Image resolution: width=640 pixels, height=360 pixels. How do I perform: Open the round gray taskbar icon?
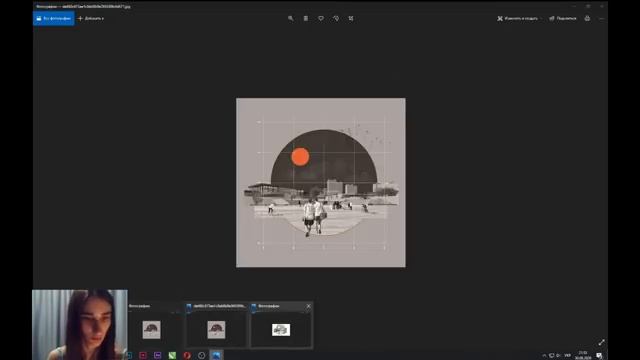pyautogui.click(x=202, y=356)
